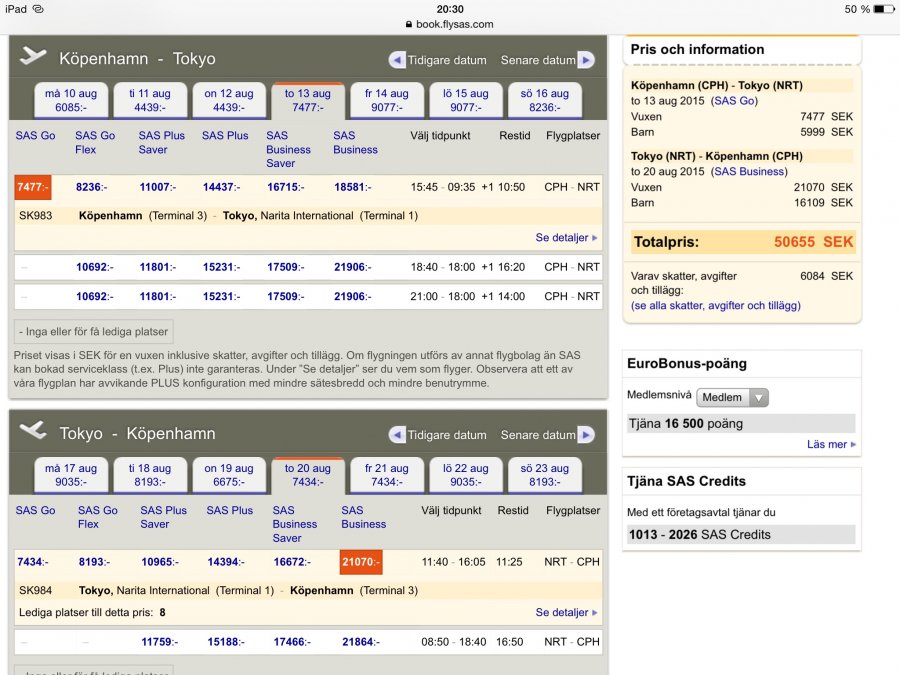Click later dates arrow for Köpenhamn–Tokyo
Viewport: 900px width, 675px height.
586,60
